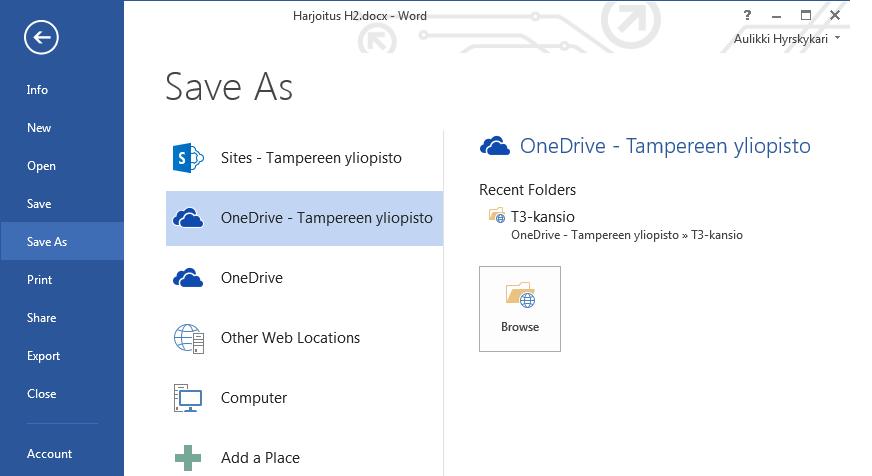Go to the Share page
Viewport: 872px width, 476px height.
(42, 318)
